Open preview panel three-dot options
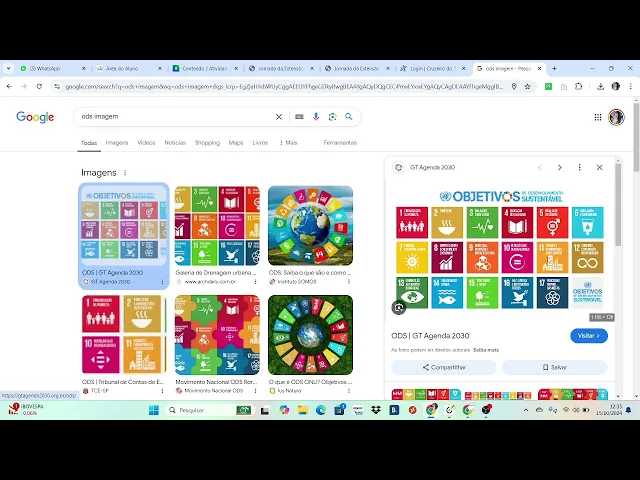The width and height of the screenshot is (640, 480). tap(579, 167)
